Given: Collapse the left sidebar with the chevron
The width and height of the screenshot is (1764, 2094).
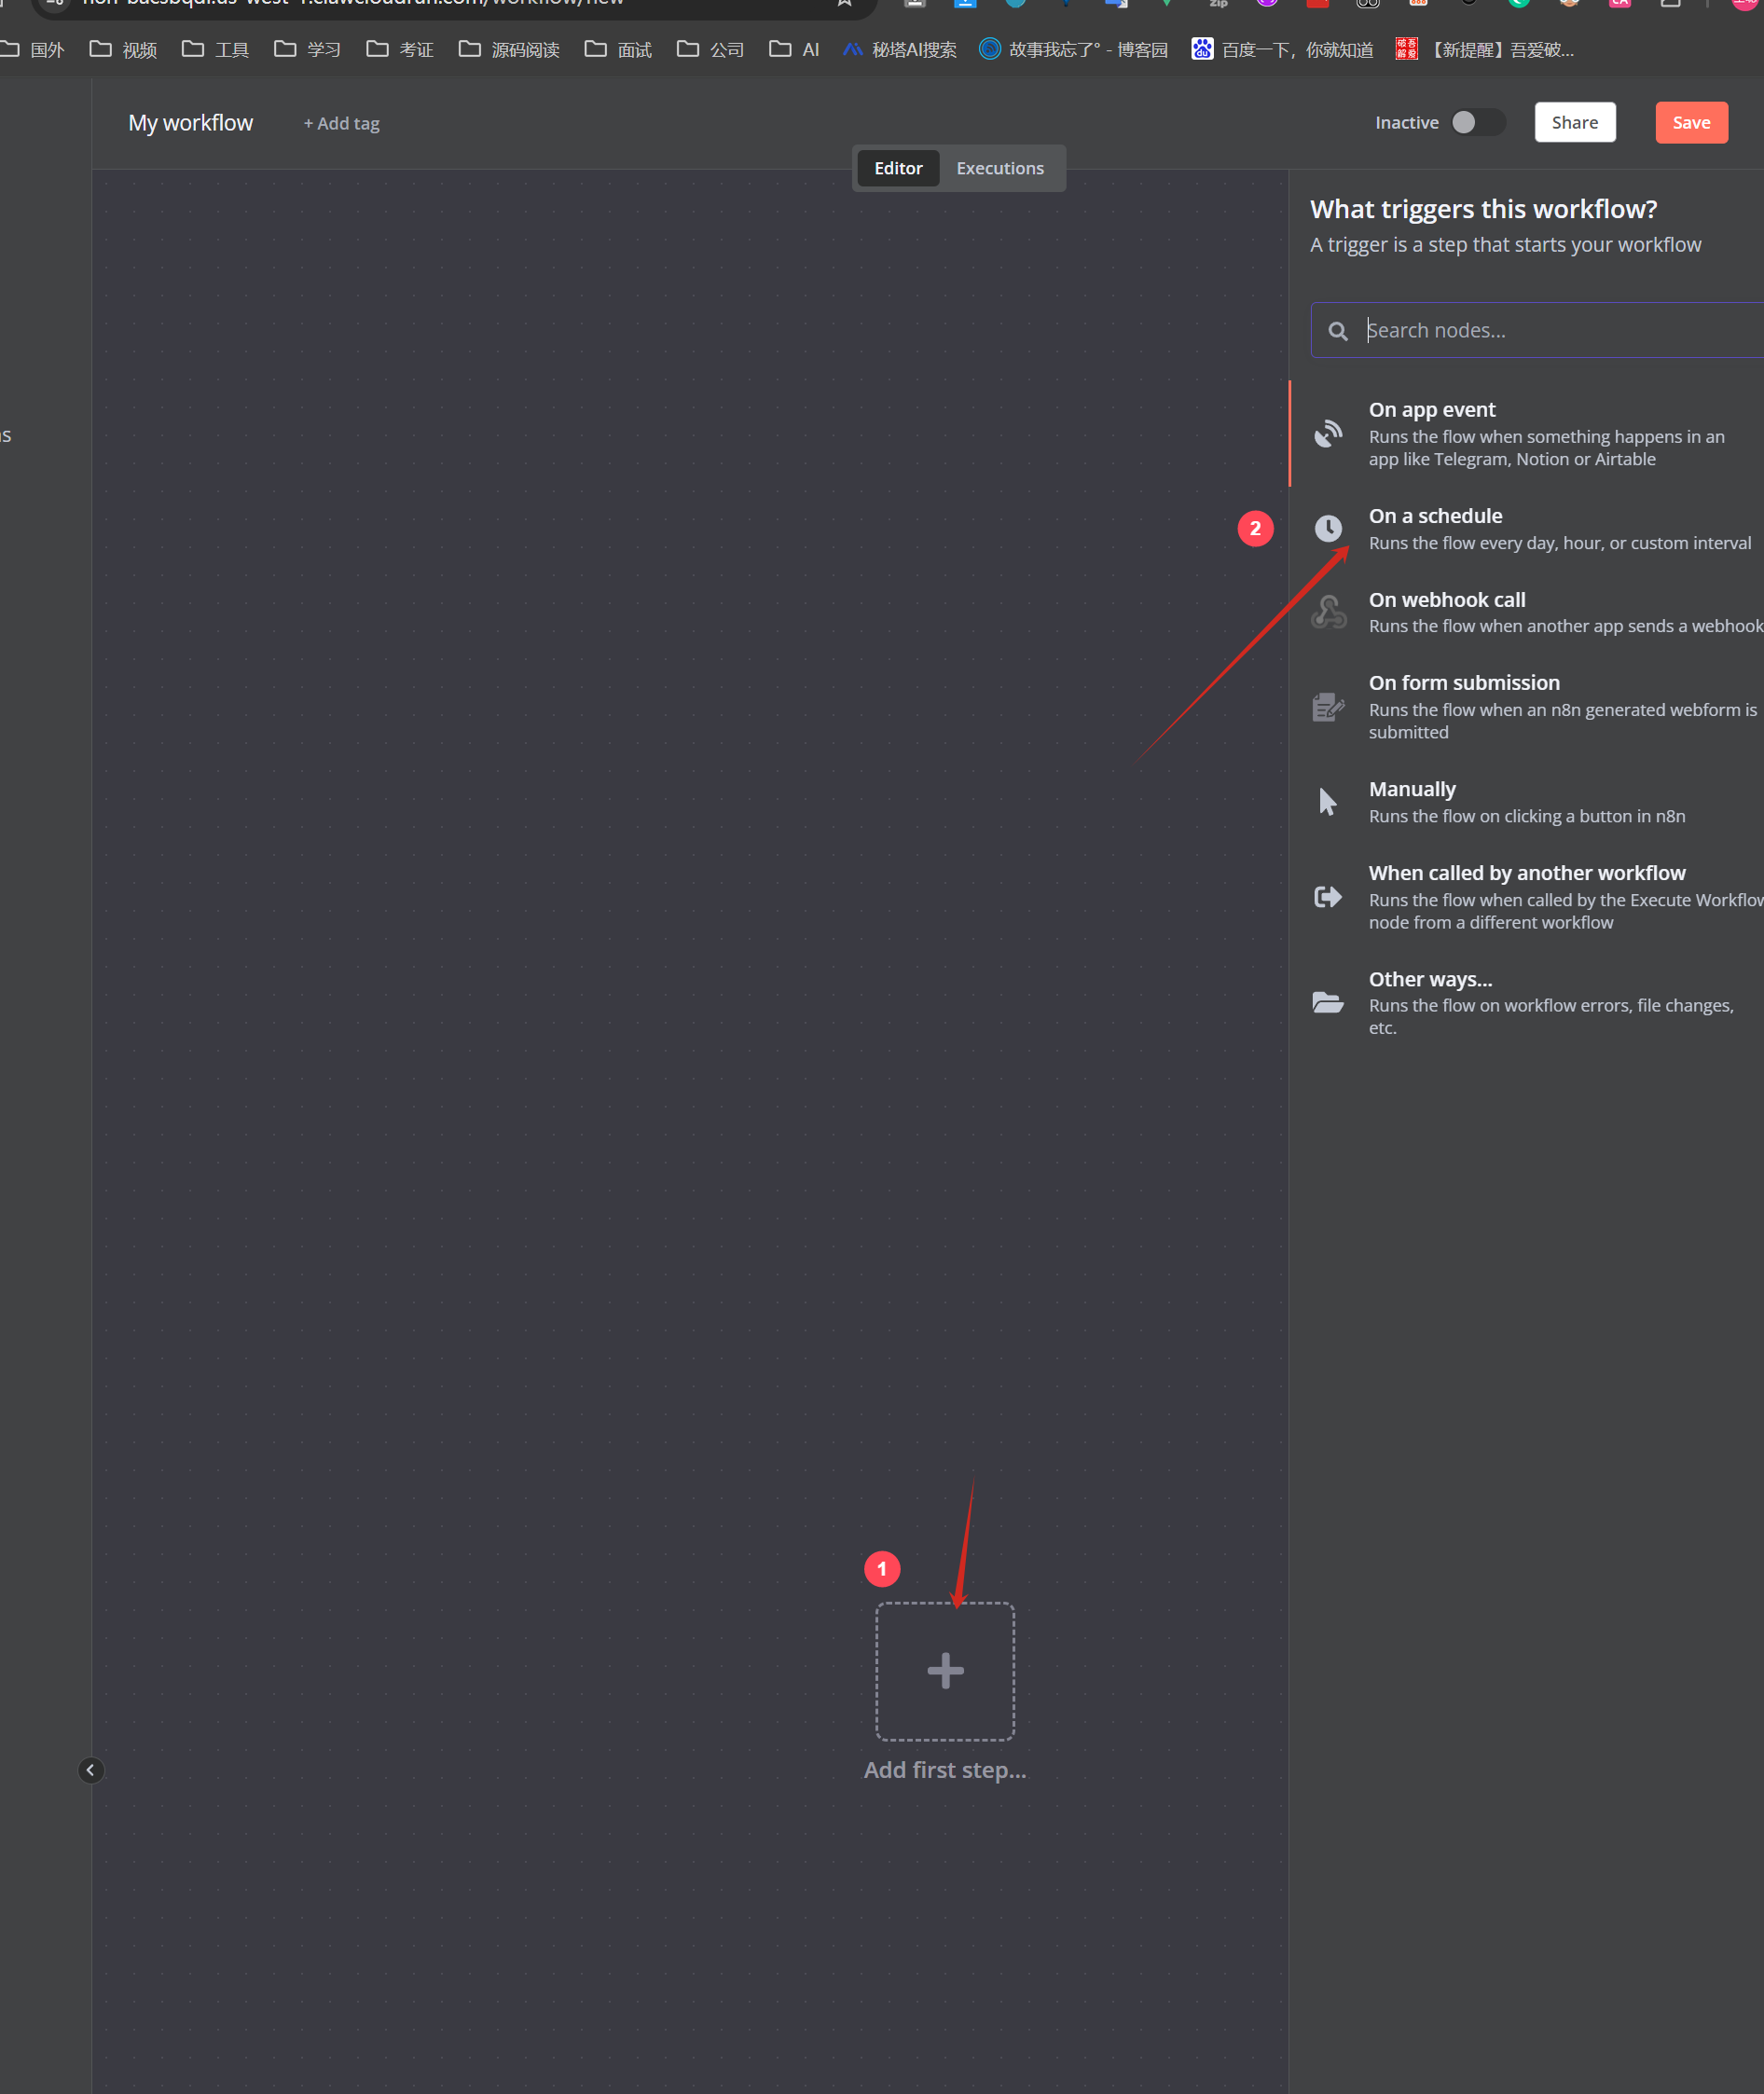Looking at the screenshot, I should coord(90,1770).
